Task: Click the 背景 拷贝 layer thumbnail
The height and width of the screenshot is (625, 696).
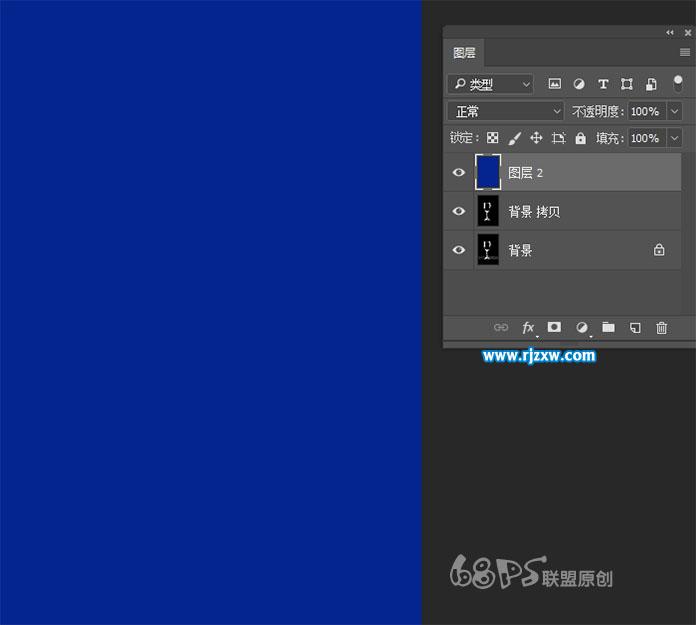Action: [488, 211]
